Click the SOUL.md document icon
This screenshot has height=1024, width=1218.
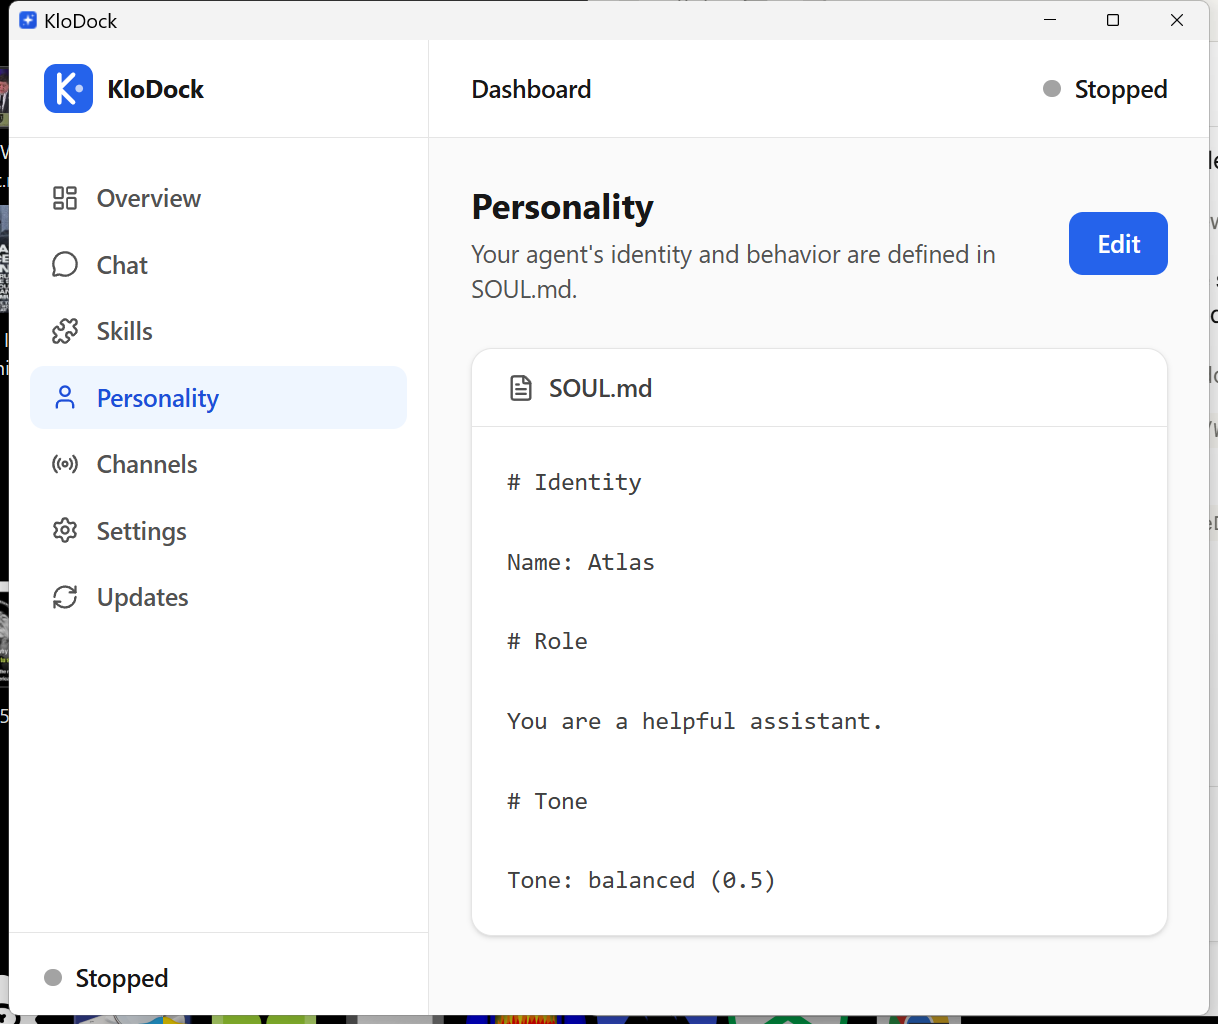coord(521,387)
